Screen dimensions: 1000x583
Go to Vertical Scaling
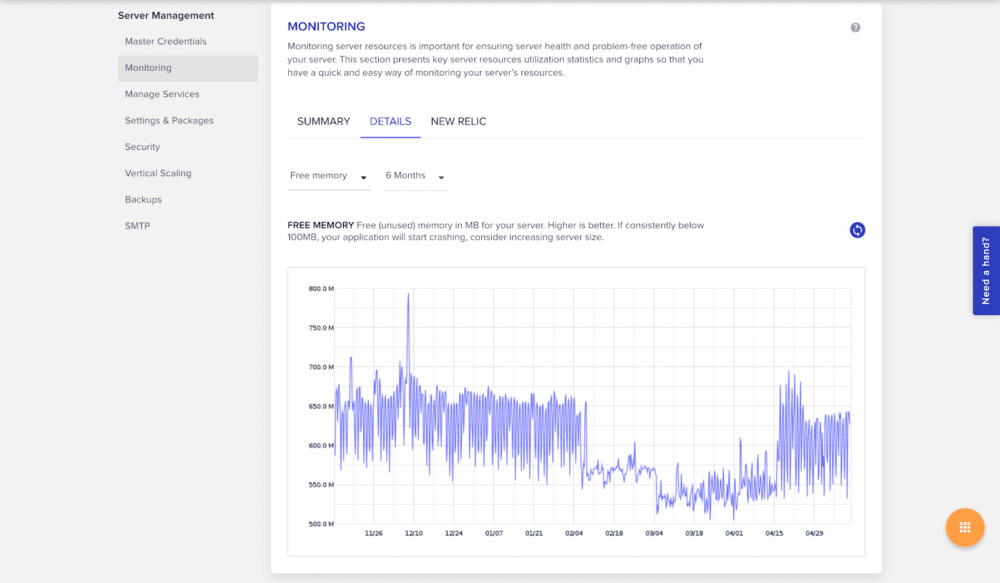coord(158,173)
